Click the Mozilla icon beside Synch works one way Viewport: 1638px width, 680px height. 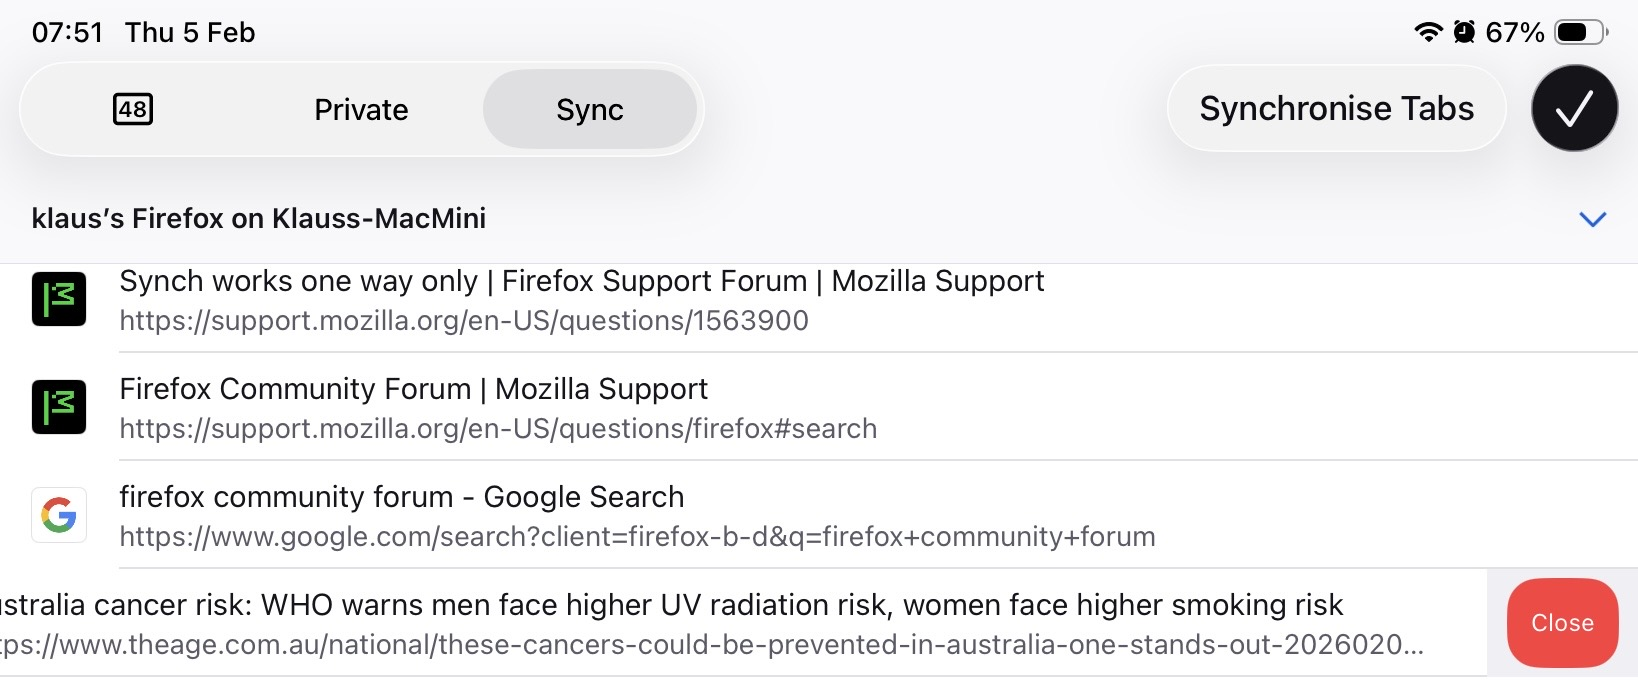[x=59, y=299]
